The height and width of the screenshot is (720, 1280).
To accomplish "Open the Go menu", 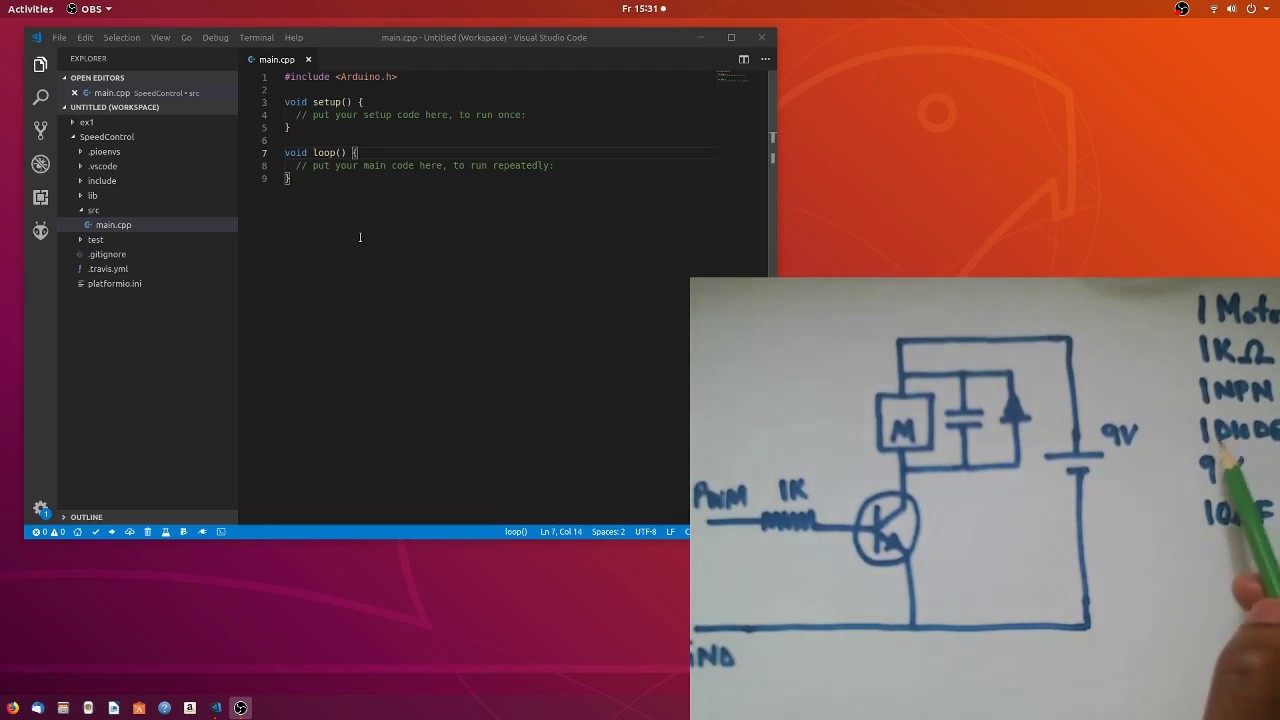I will 186,38.
